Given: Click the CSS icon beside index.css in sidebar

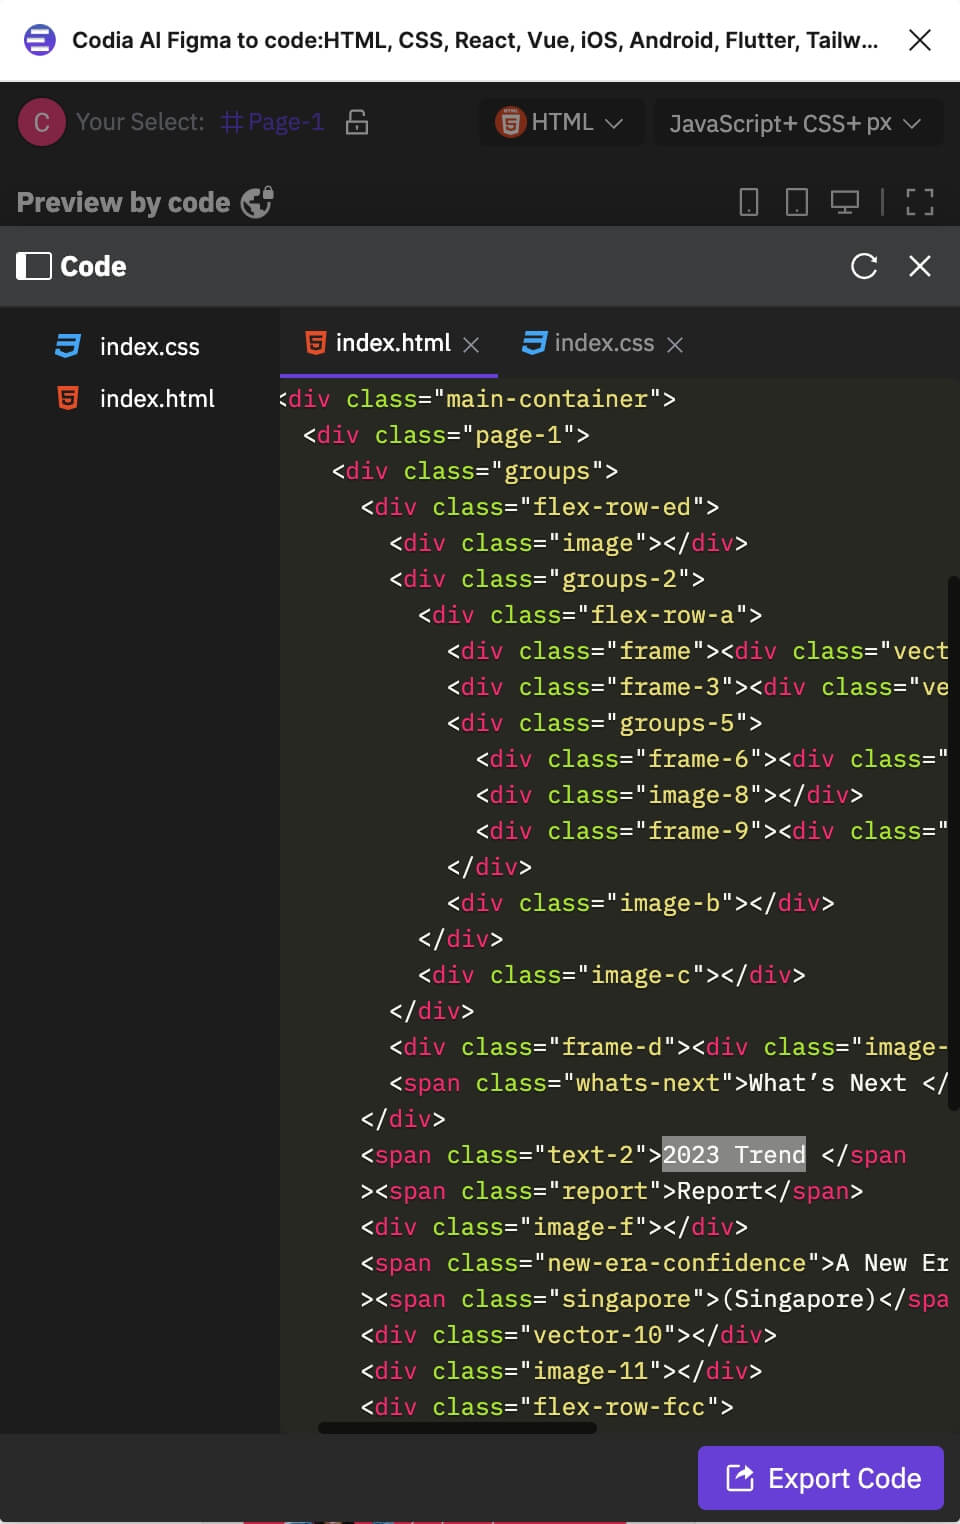Looking at the screenshot, I should point(67,346).
